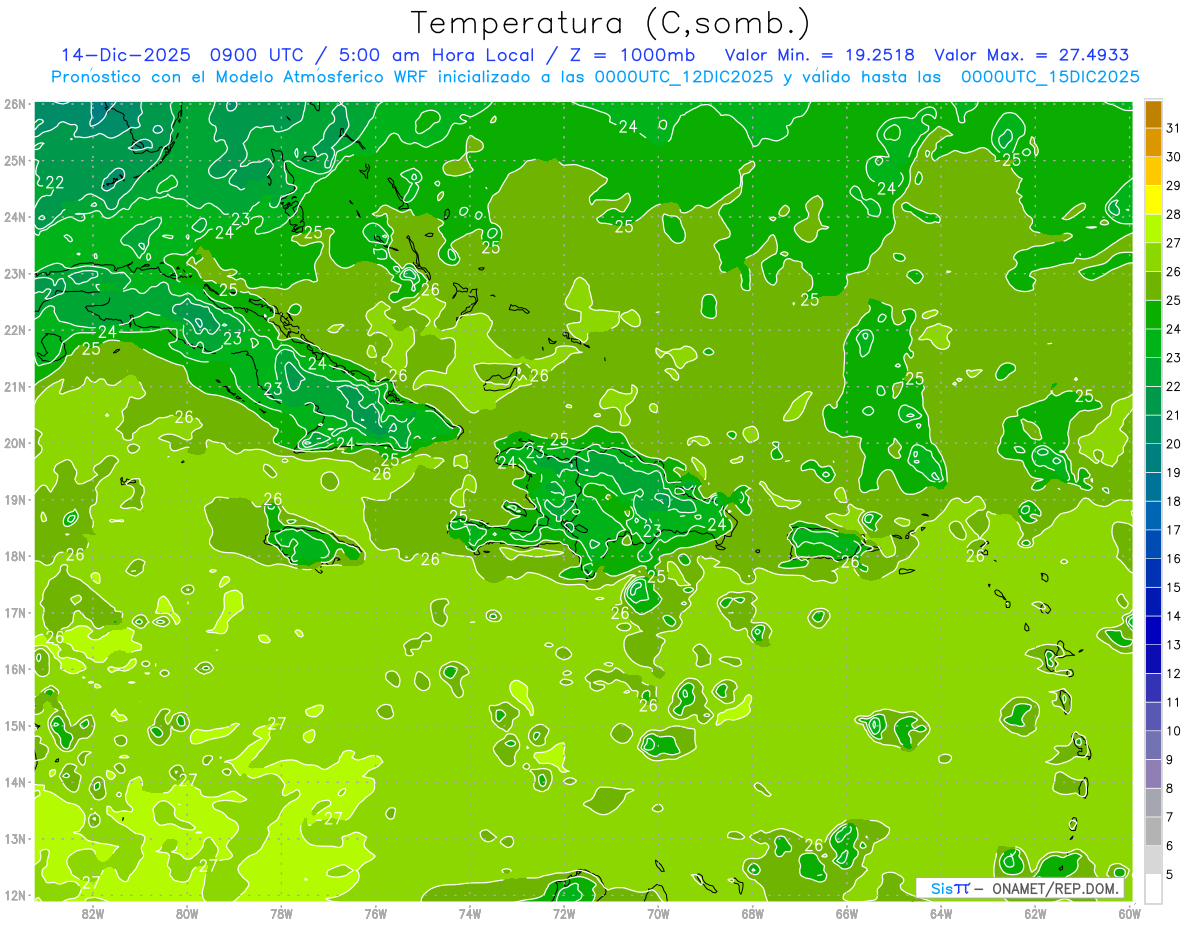Click the longitude axis label '72W'
Viewport: 1200px width, 927px height.
(564, 913)
